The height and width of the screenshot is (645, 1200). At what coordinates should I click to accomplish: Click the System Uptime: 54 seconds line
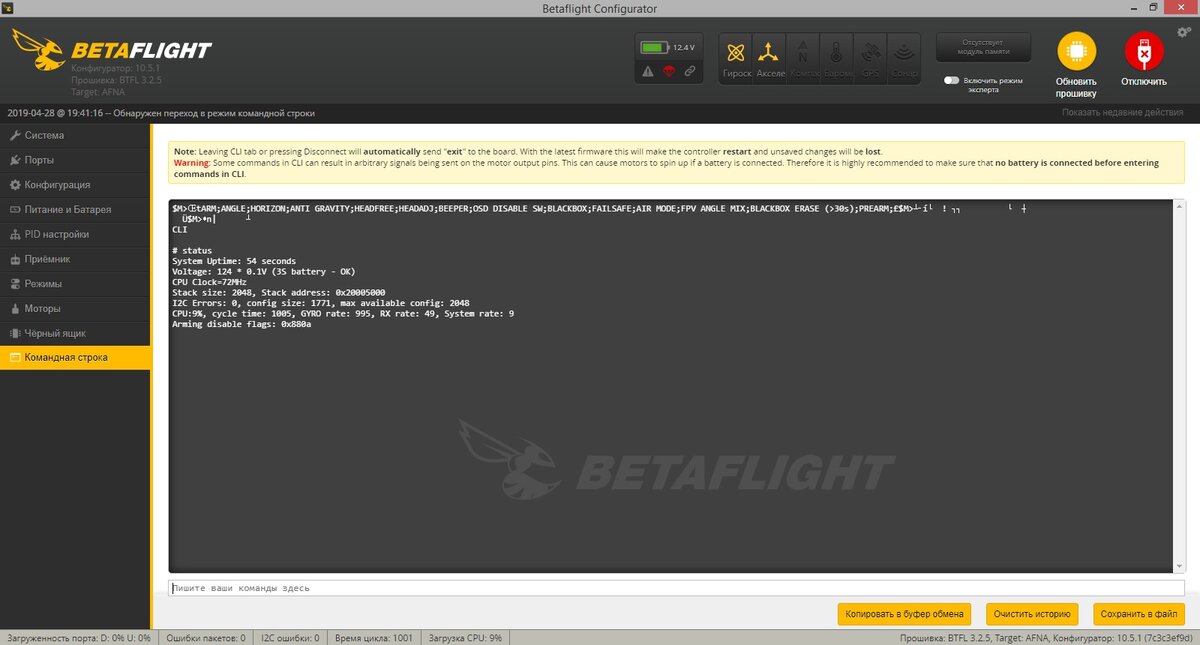[x=234, y=261]
